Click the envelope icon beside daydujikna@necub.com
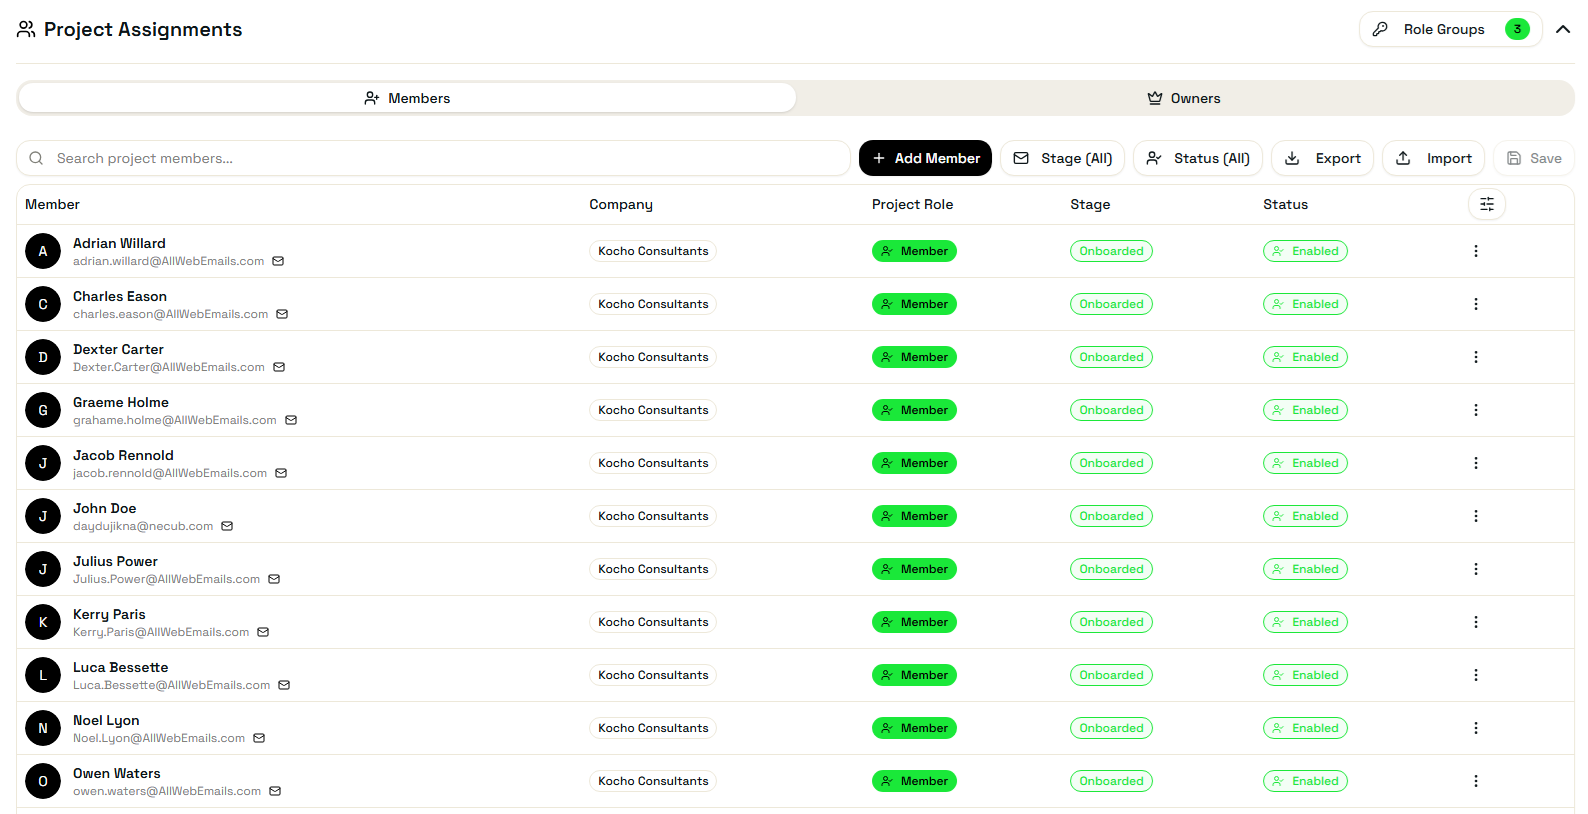This screenshot has height=814, width=1588. 227,526
